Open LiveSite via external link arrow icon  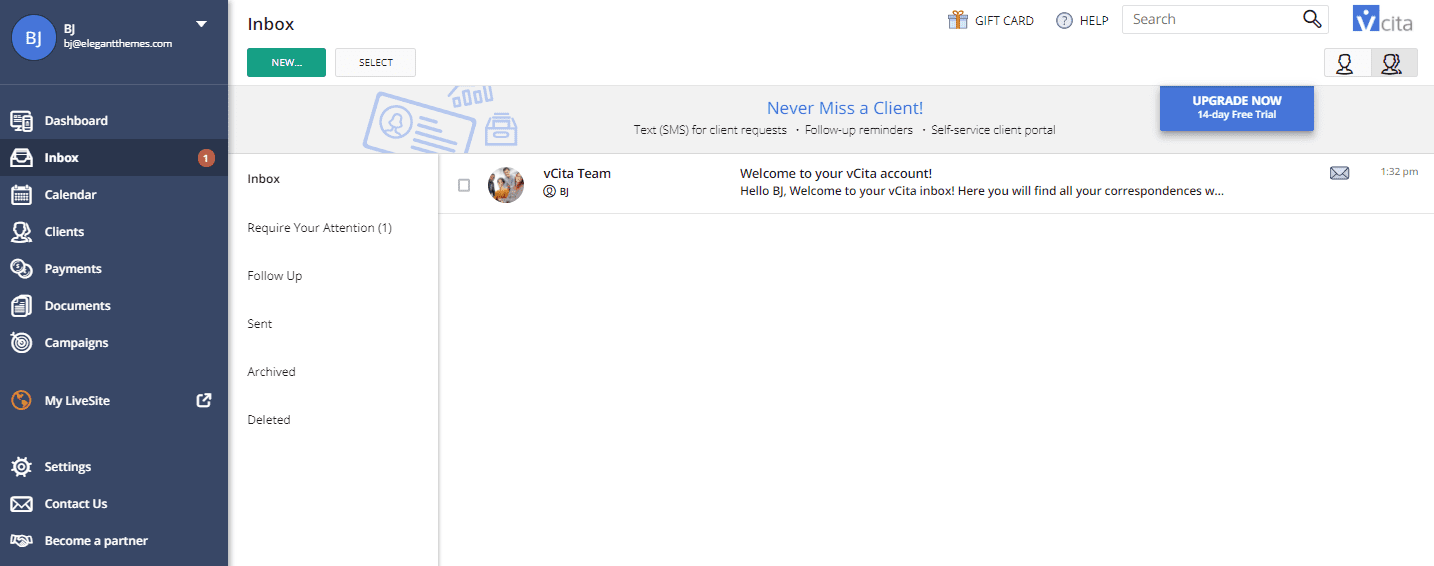coord(203,400)
